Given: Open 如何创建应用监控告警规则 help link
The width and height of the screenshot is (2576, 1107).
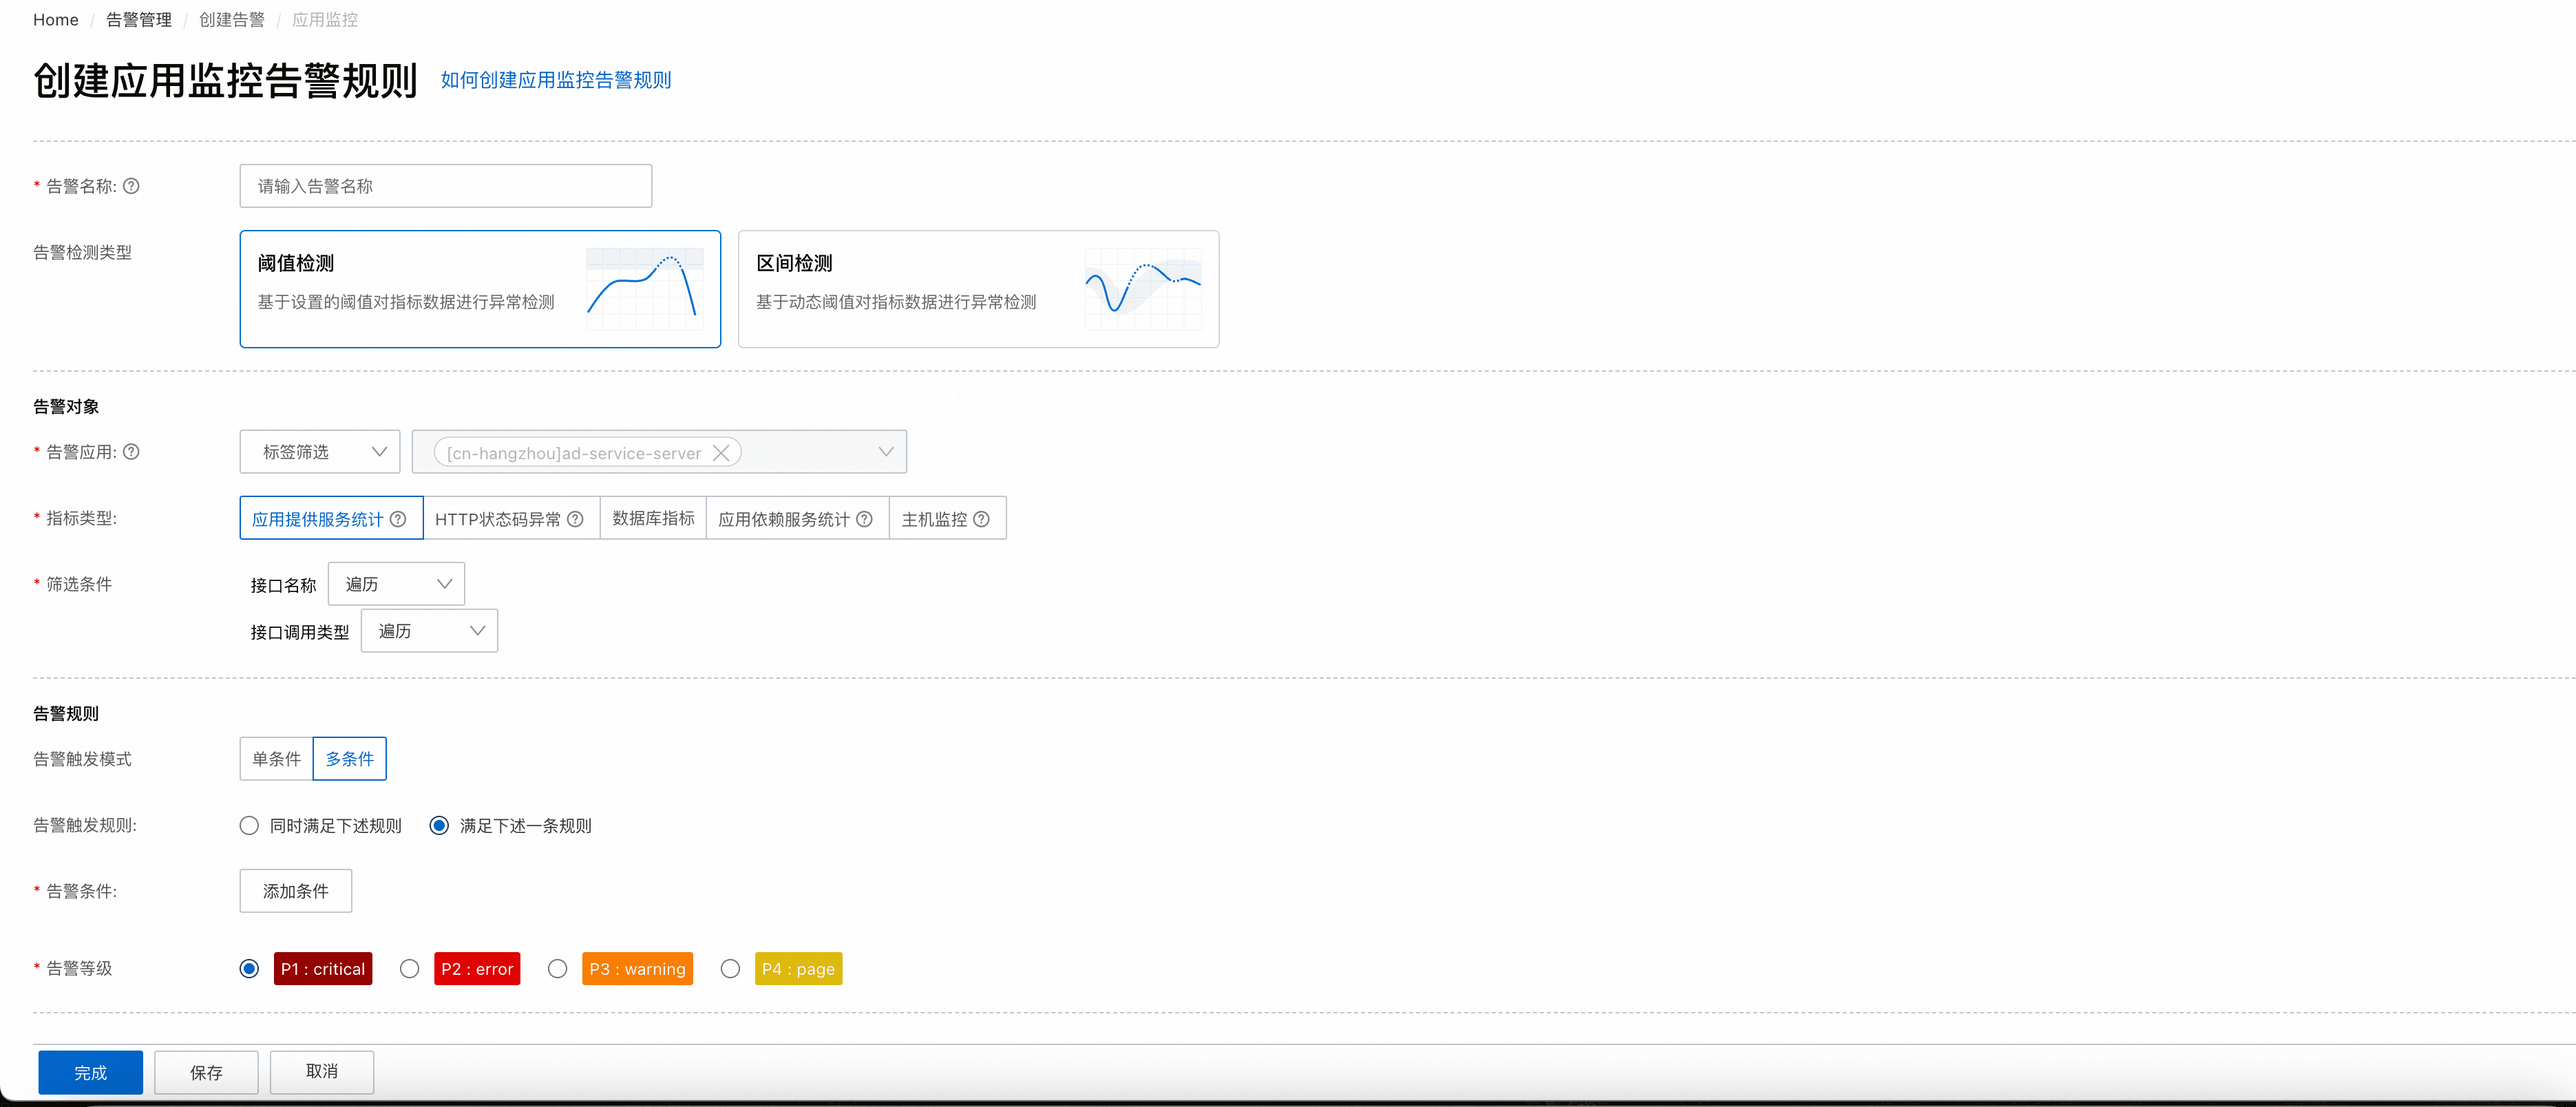Looking at the screenshot, I should [x=555, y=80].
